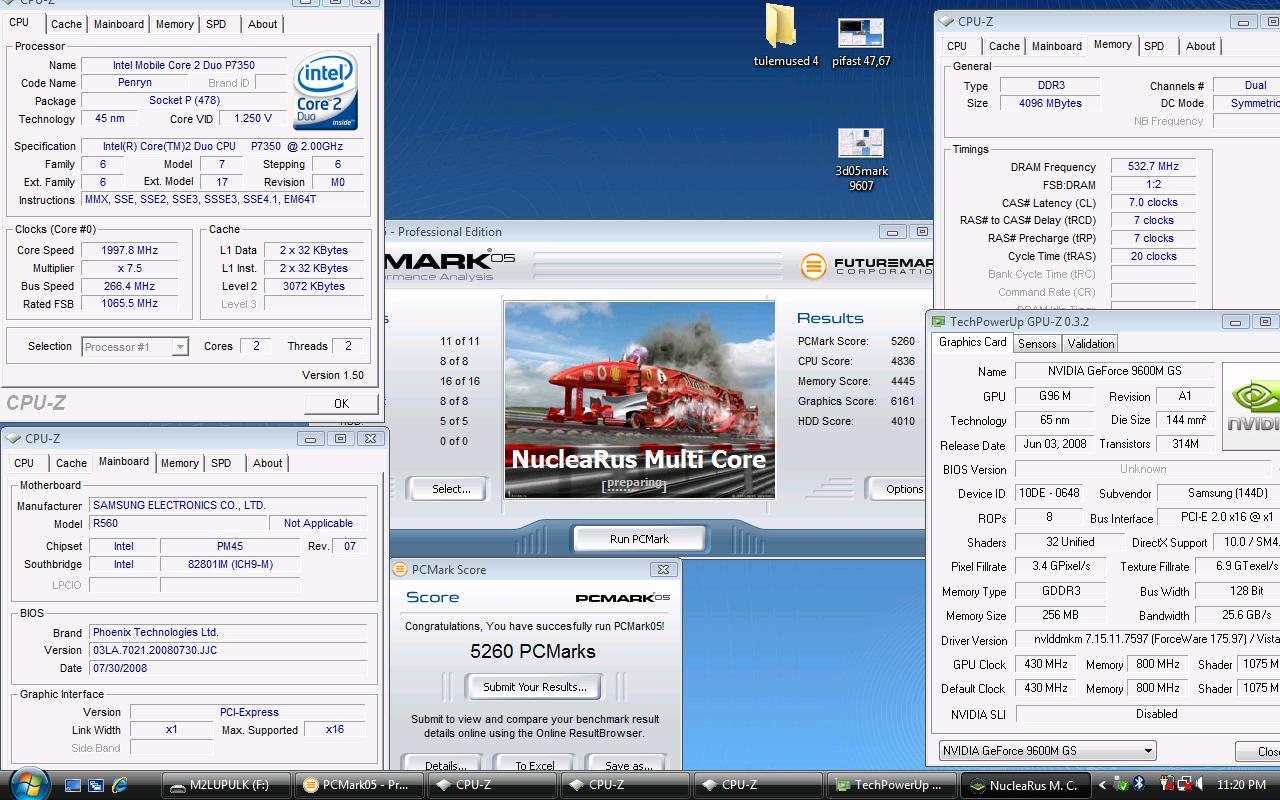Click the NVIDIA logo in GPU-Z
This screenshot has width=1280, height=800.
tap(1251, 405)
